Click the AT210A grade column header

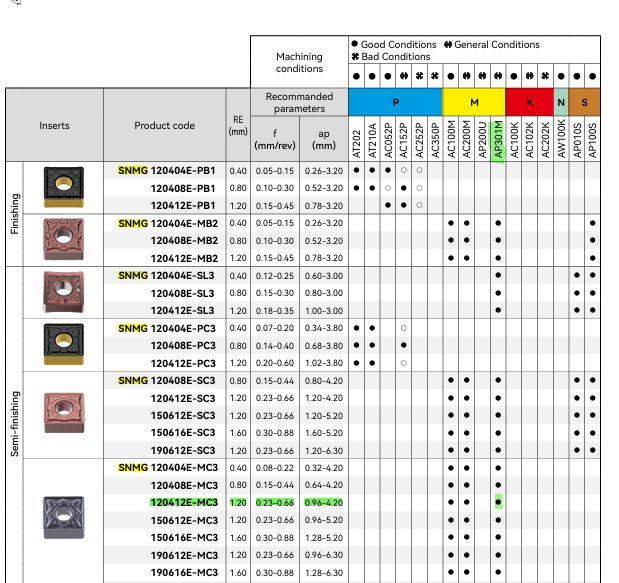tap(372, 140)
